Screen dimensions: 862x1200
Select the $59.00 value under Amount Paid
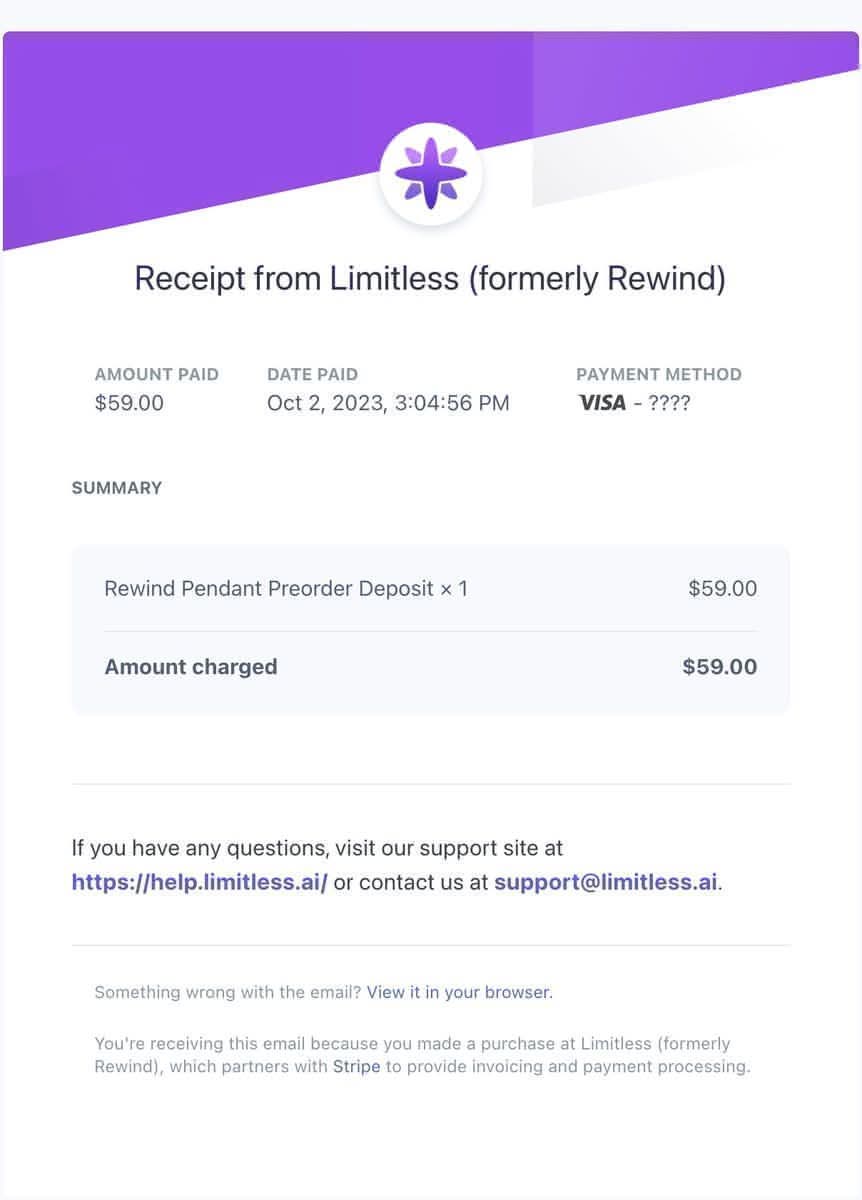[129, 403]
